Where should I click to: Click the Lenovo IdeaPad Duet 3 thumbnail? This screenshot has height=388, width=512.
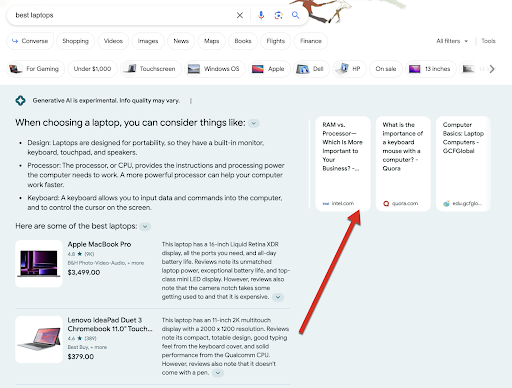[x=39, y=339]
